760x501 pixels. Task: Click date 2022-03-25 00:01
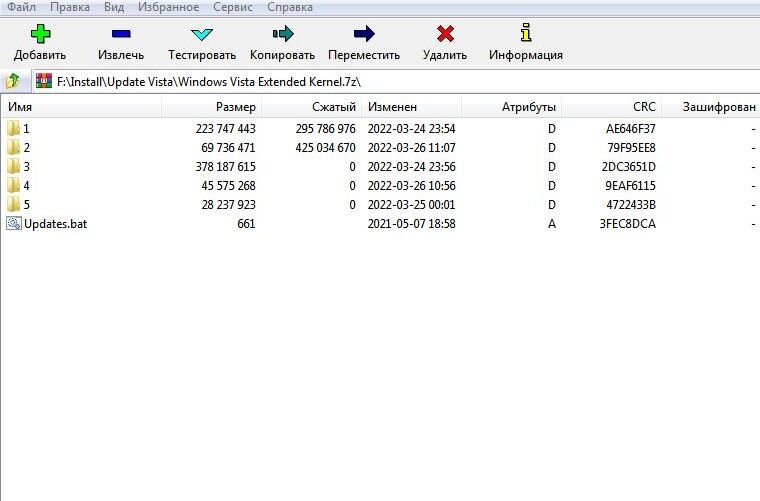(x=412, y=204)
